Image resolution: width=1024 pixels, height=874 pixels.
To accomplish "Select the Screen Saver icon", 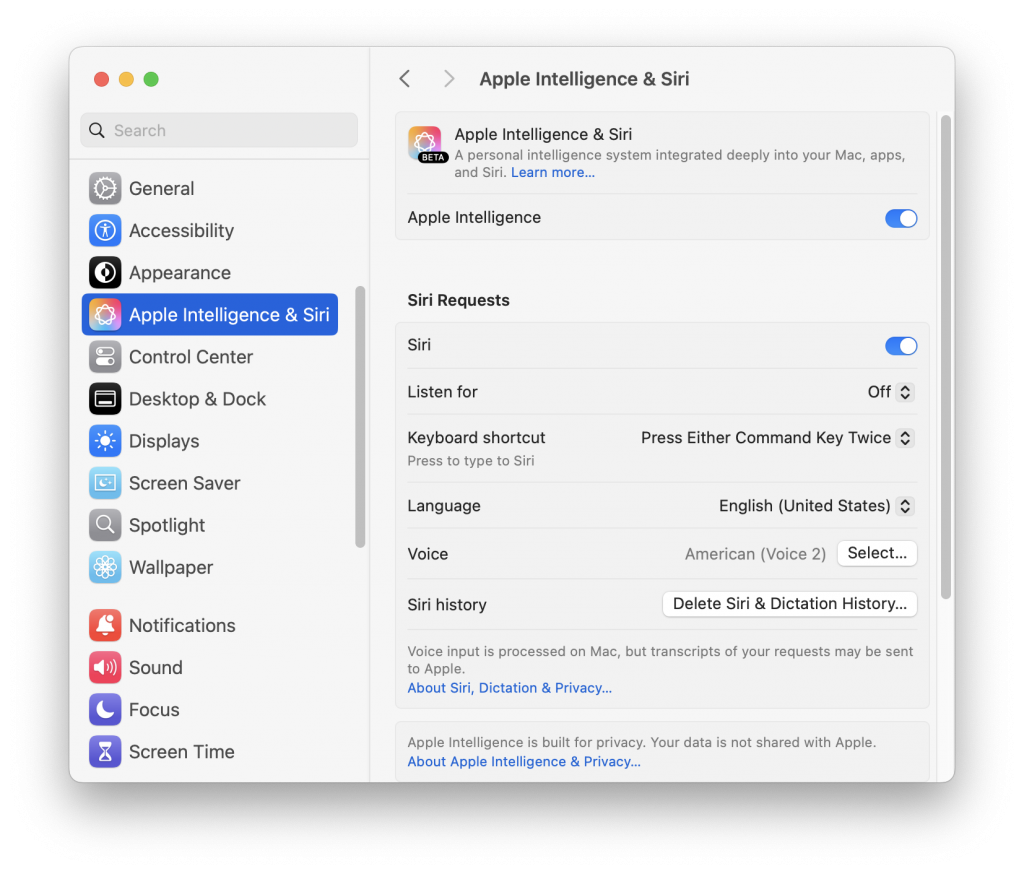I will (x=105, y=483).
